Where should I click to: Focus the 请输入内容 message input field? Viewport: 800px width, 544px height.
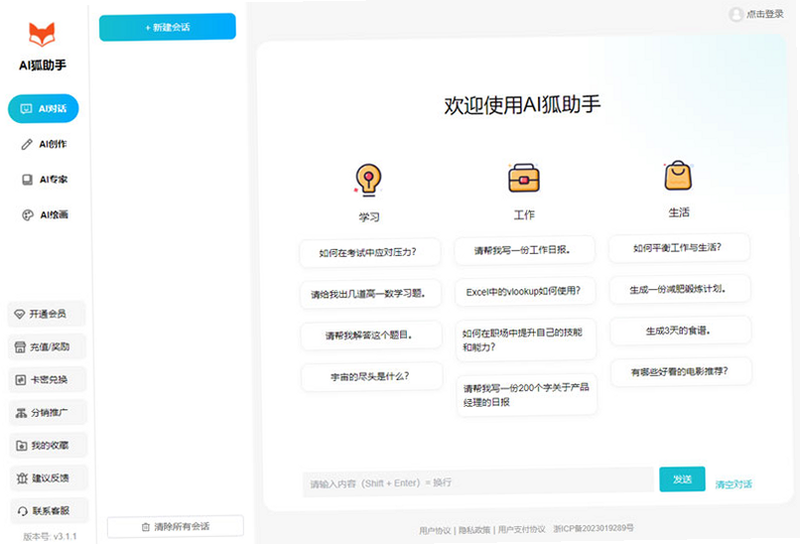tap(478, 482)
